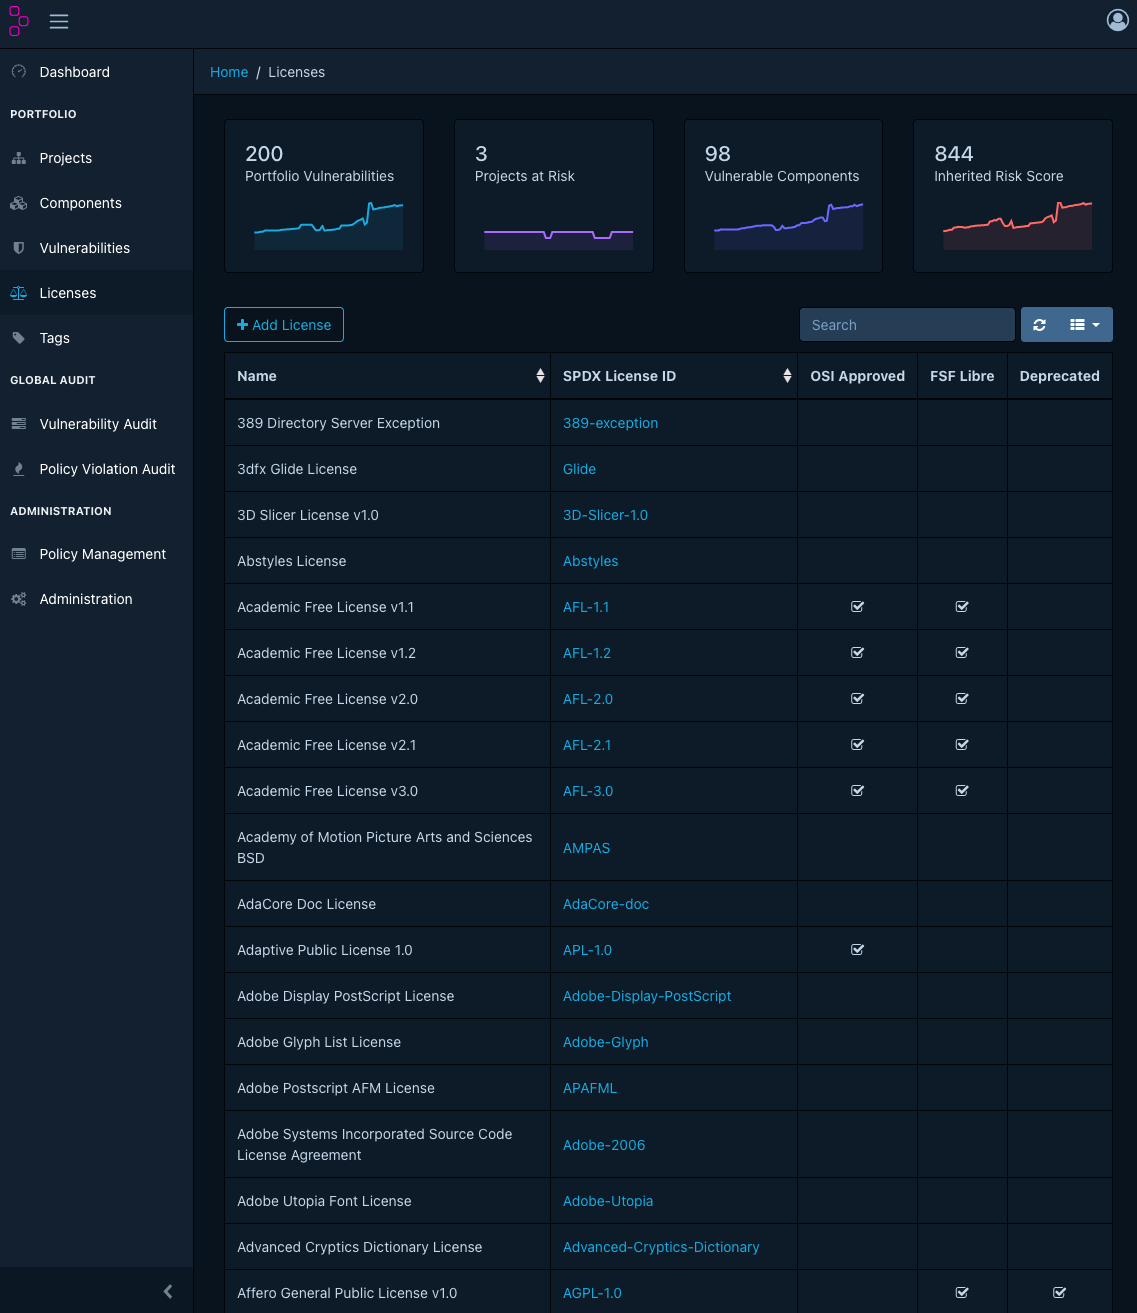Click FSF Libre check for AGPL-1.0
Viewport: 1137px width, 1313px height.
click(x=962, y=1293)
